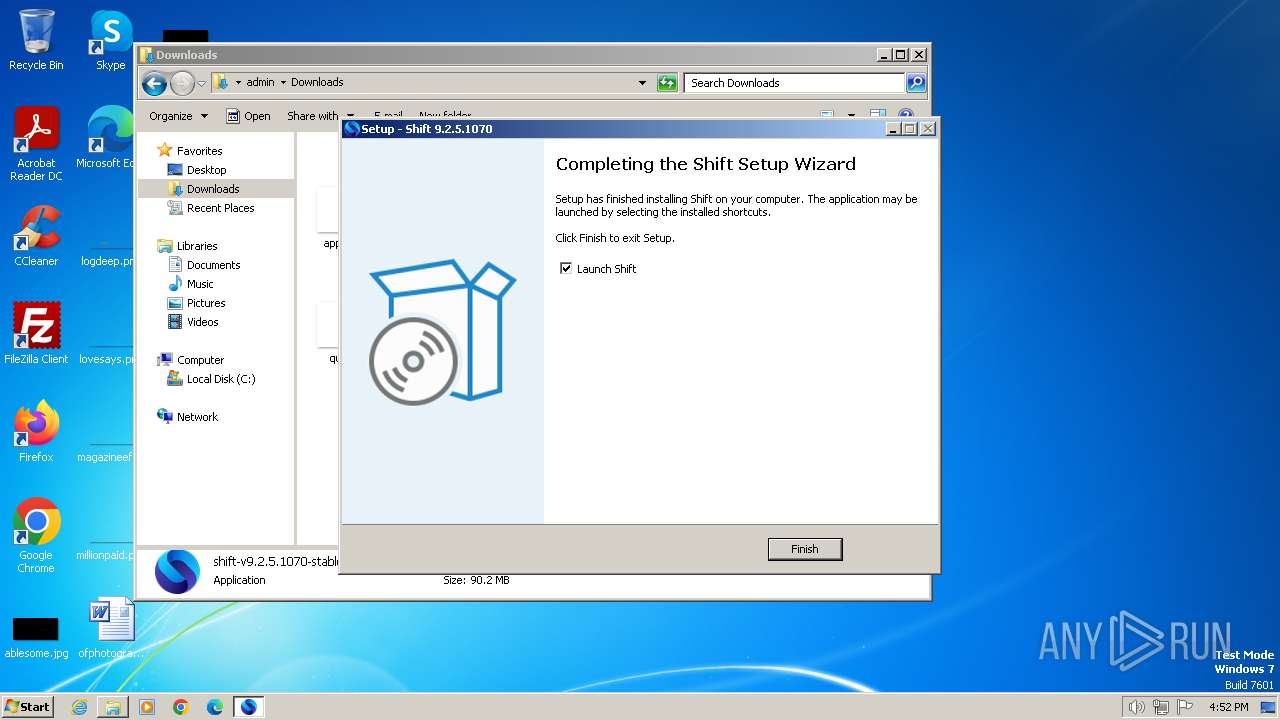1280x720 pixels.
Task: Select Documents library
Action: click(213, 265)
